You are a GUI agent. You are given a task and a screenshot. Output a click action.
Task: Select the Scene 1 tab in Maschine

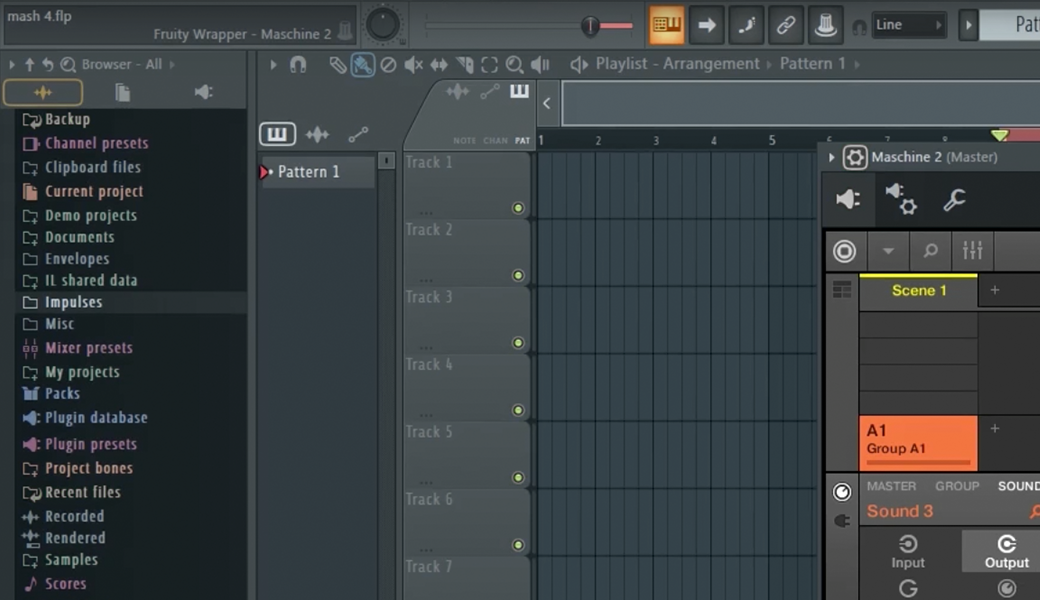919,291
